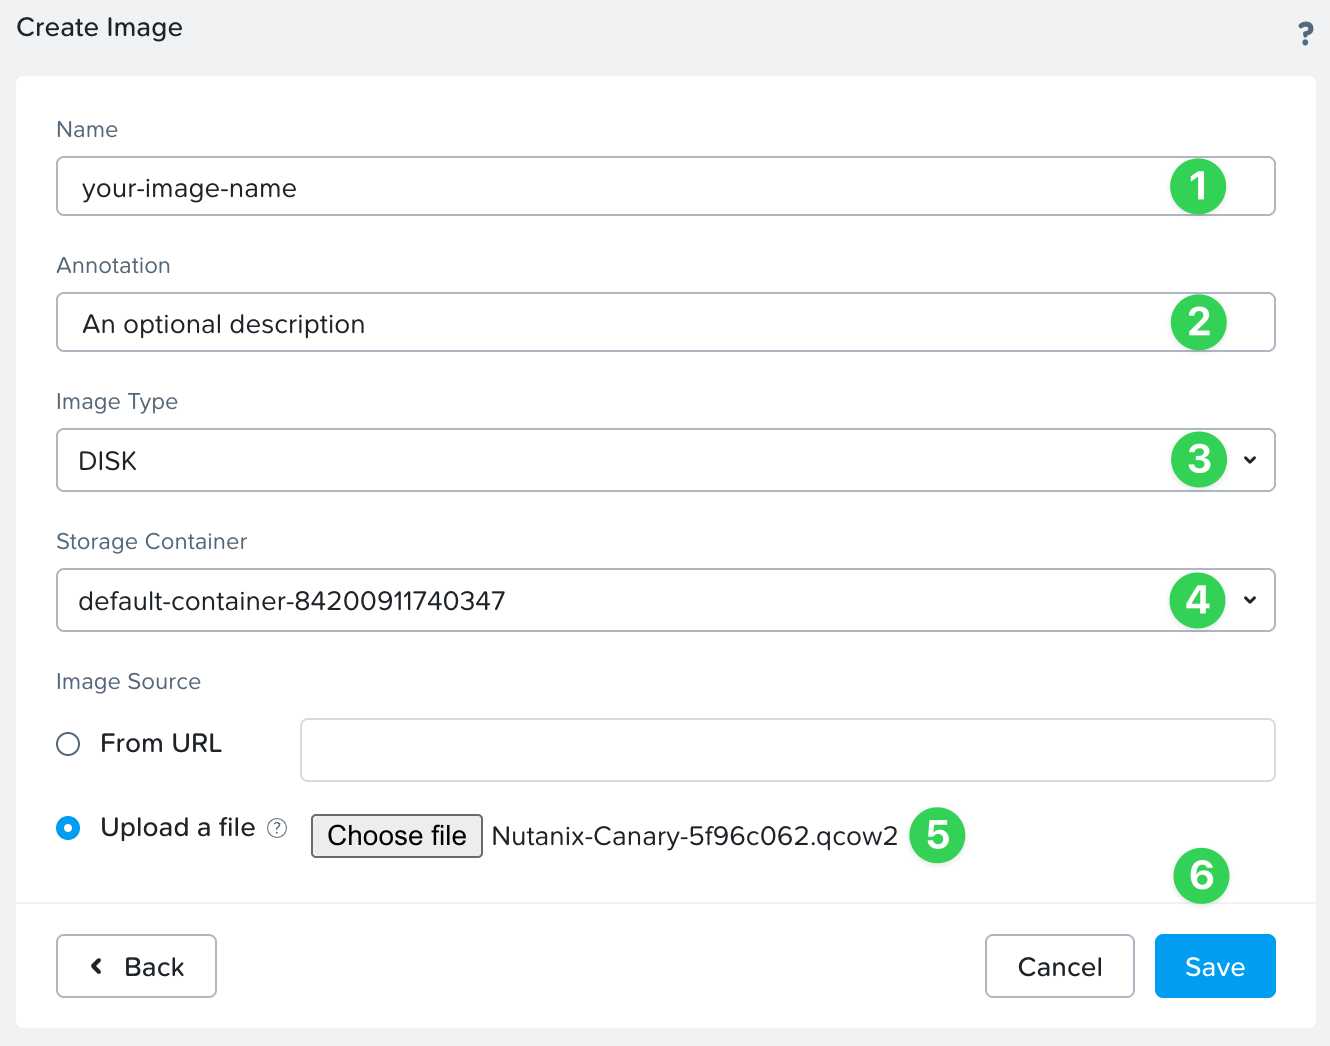1330x1046 pixels.
Task: Select the From URL radio option
Action: 68,744
